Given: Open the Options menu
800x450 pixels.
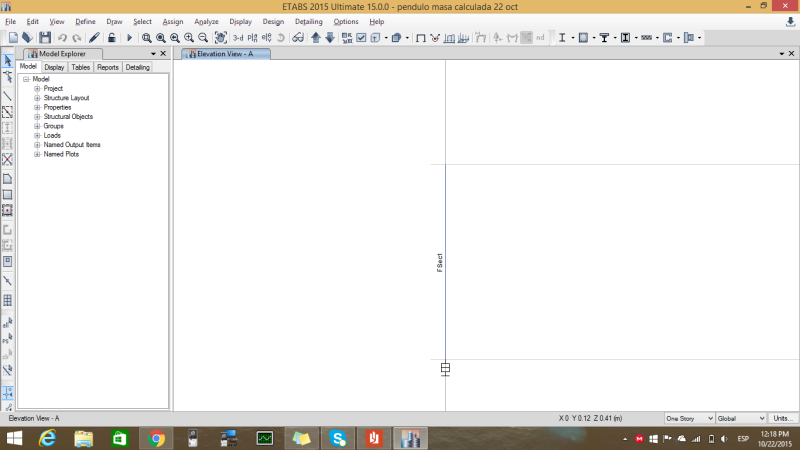Looking at the screenshot, I should tap(346, 21).
